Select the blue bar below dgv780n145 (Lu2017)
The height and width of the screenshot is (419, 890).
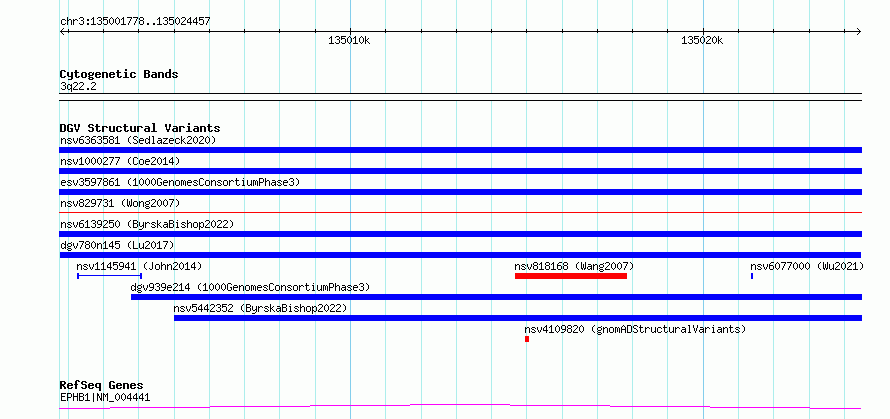point(460,255)
